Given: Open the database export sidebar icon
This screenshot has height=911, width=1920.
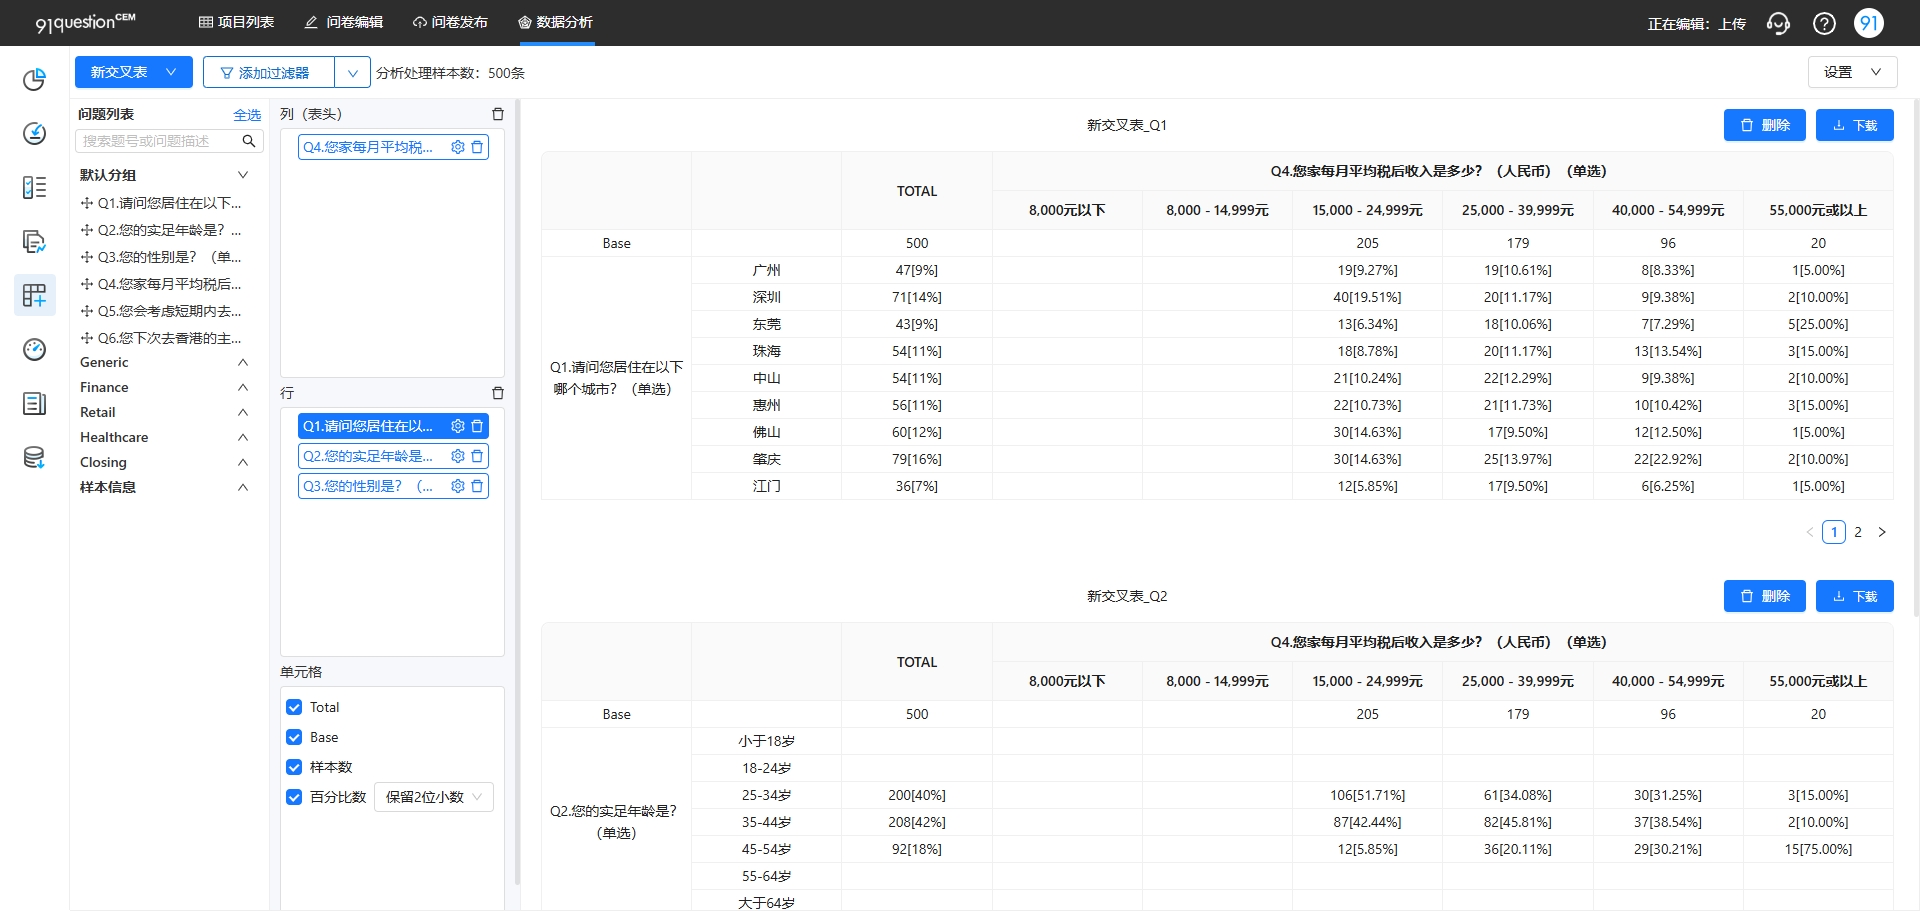Looking at the screenshot, I should 34,457.
